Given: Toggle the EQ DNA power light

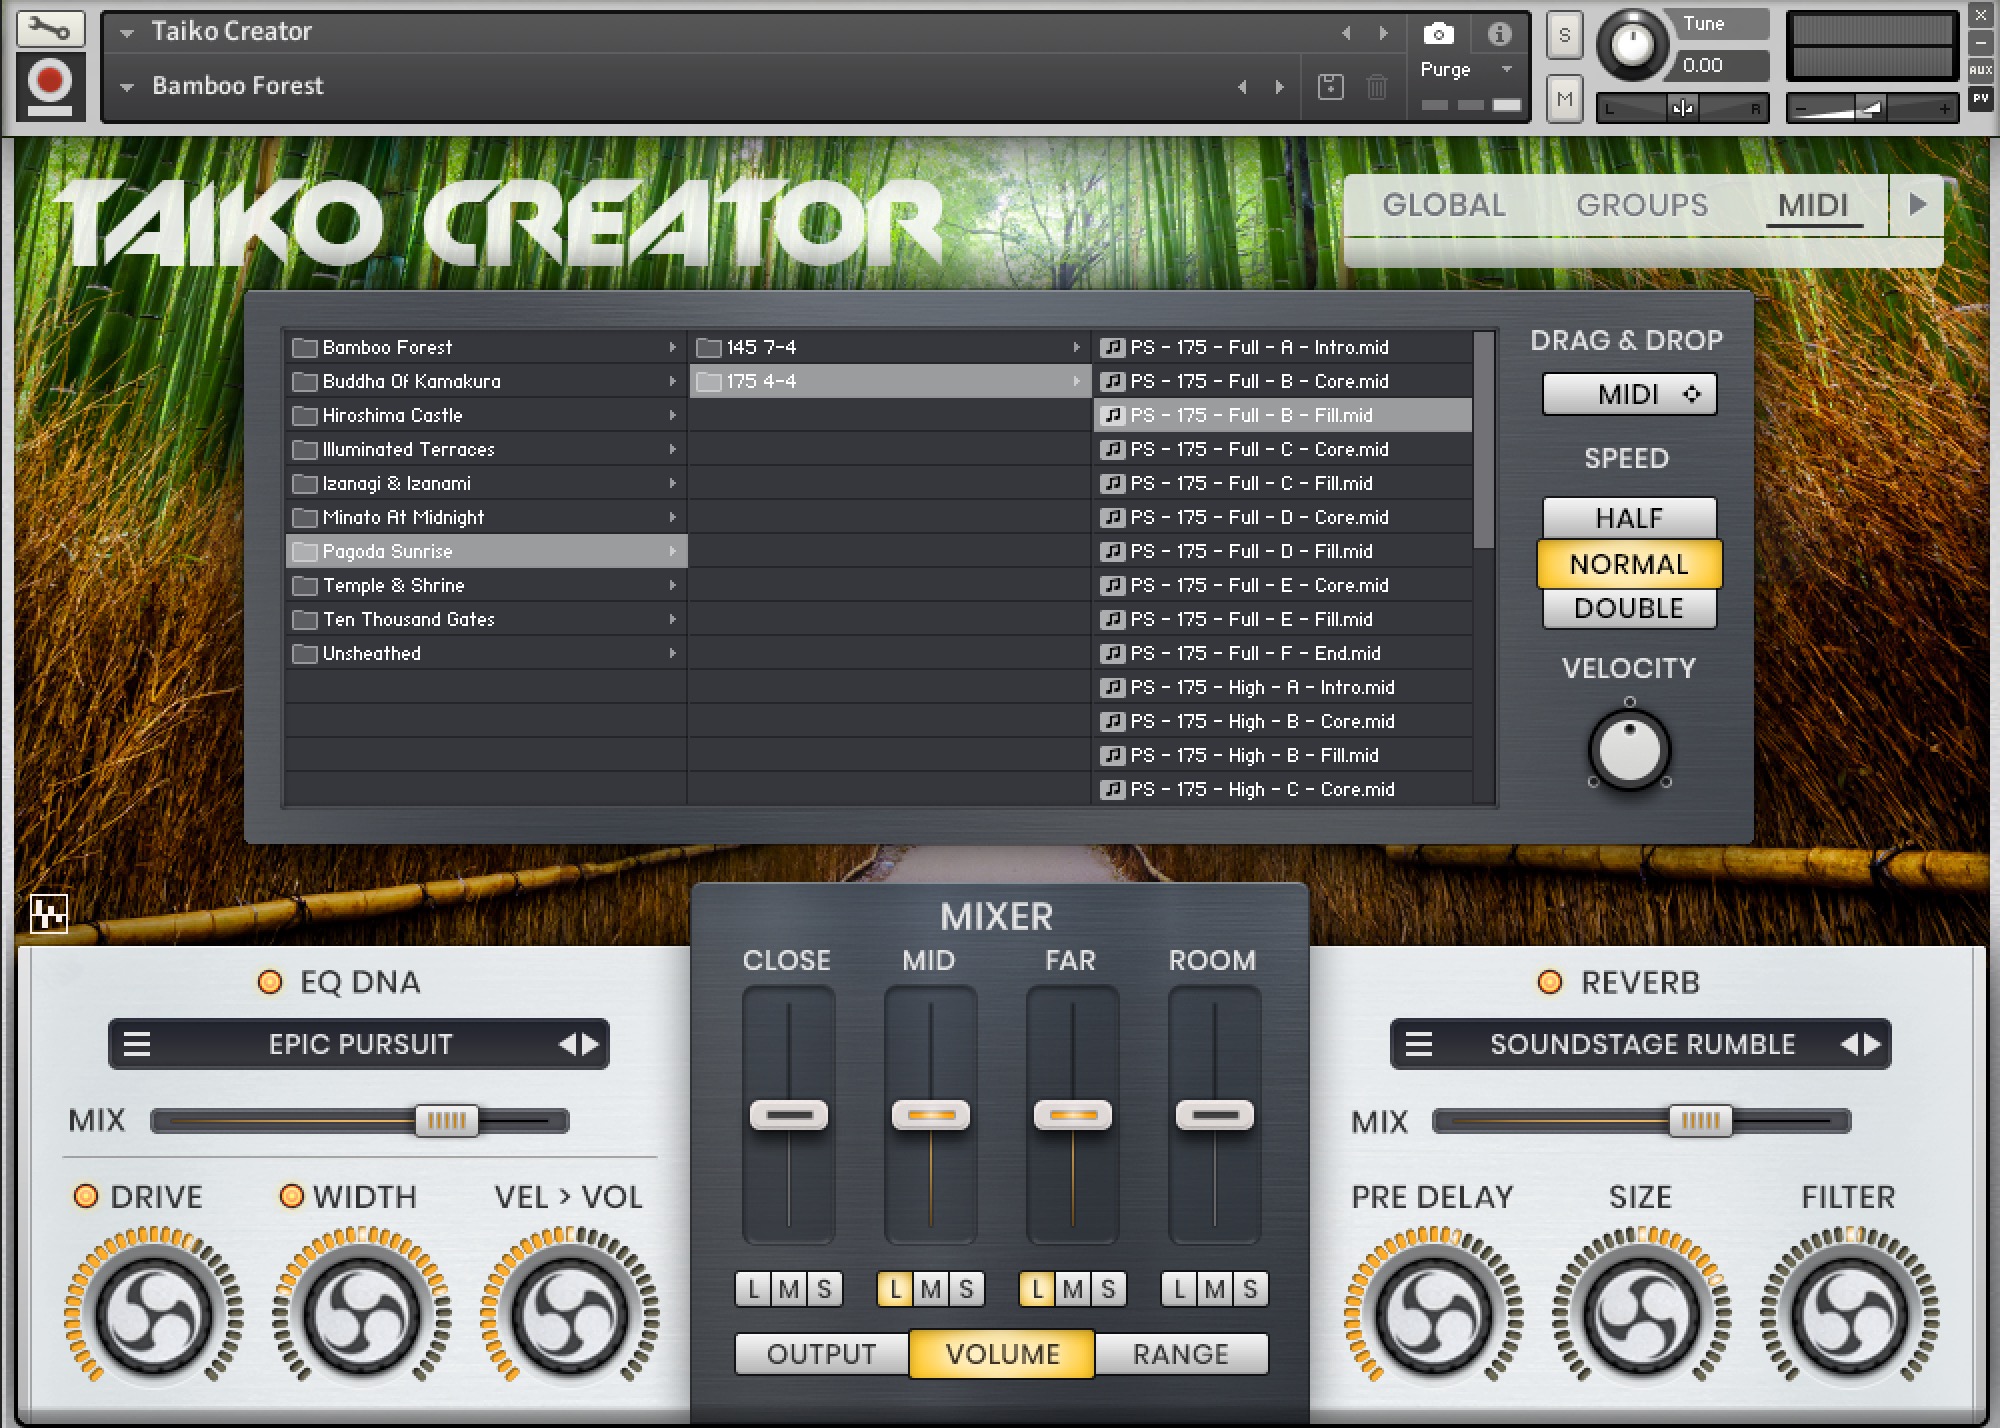Looking at the screenshot, I should (270, 982).
